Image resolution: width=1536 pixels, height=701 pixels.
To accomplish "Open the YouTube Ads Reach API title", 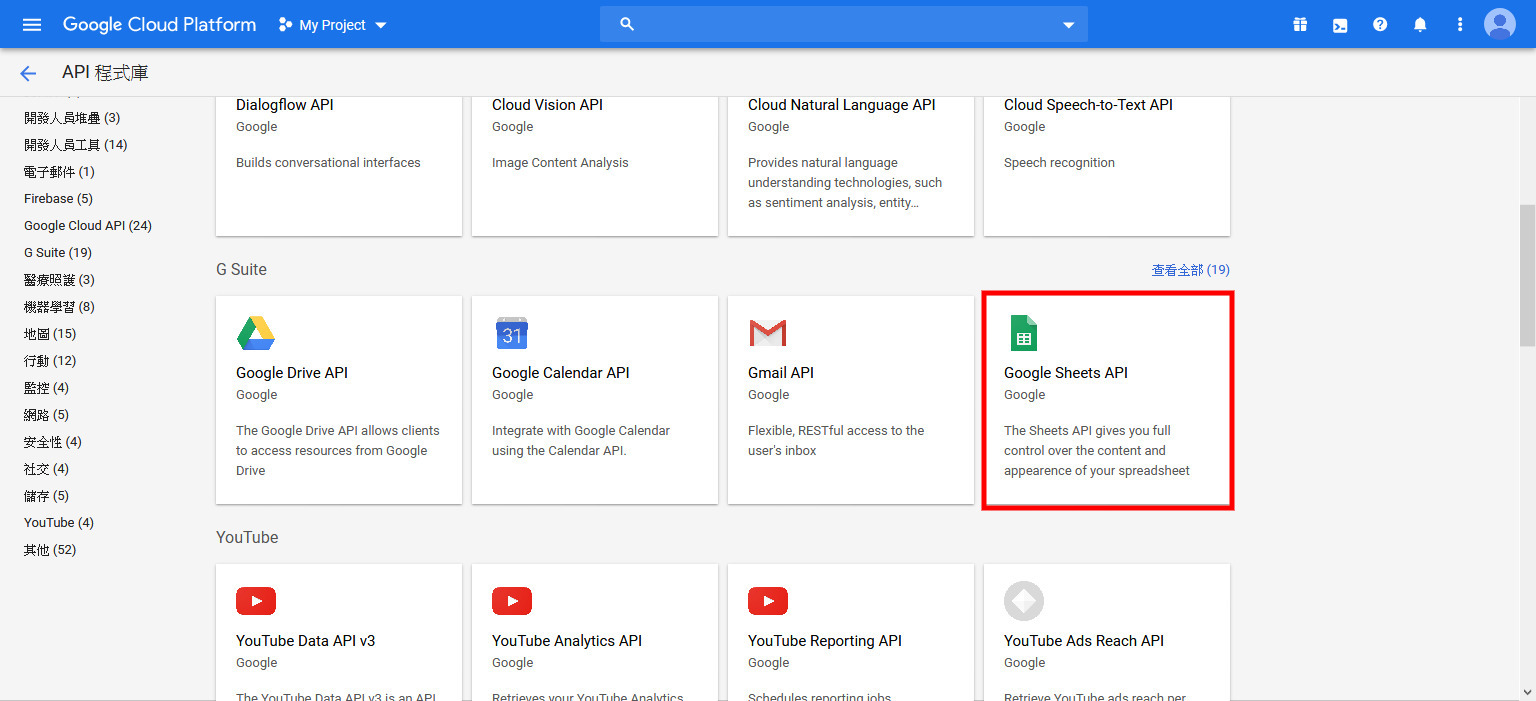I will (1084, 641).
